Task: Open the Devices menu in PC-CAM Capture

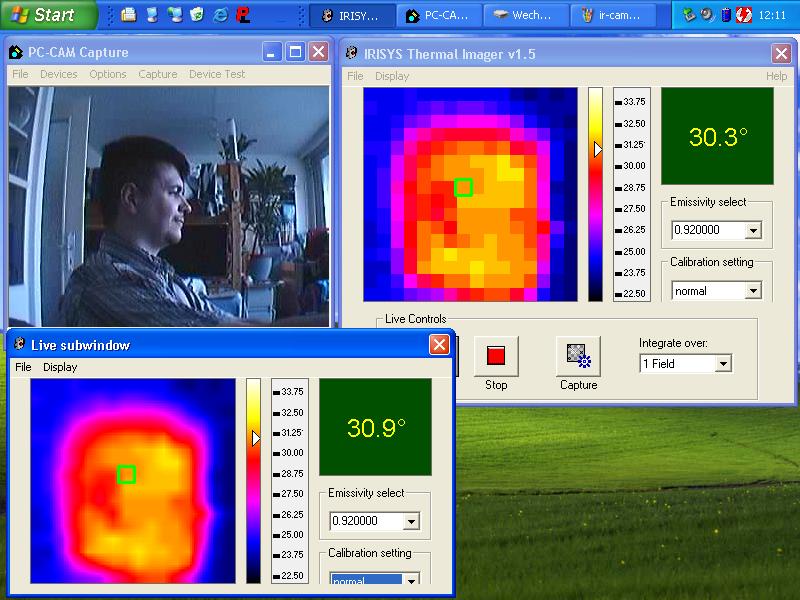Action: [x=58, y=74]
